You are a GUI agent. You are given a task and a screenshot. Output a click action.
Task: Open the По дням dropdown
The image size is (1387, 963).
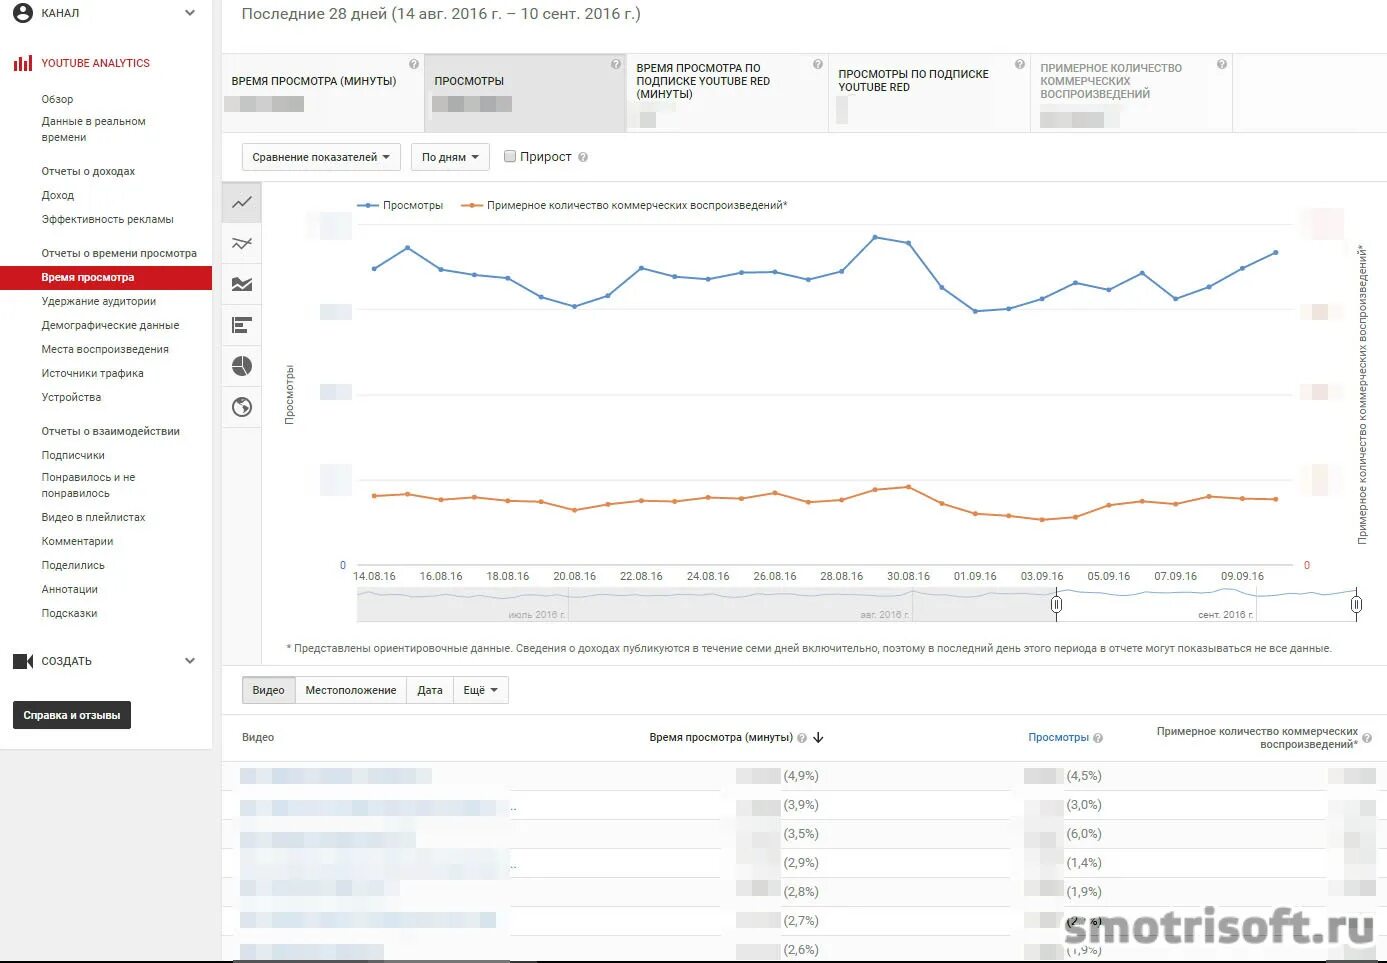tap(450, 157)
